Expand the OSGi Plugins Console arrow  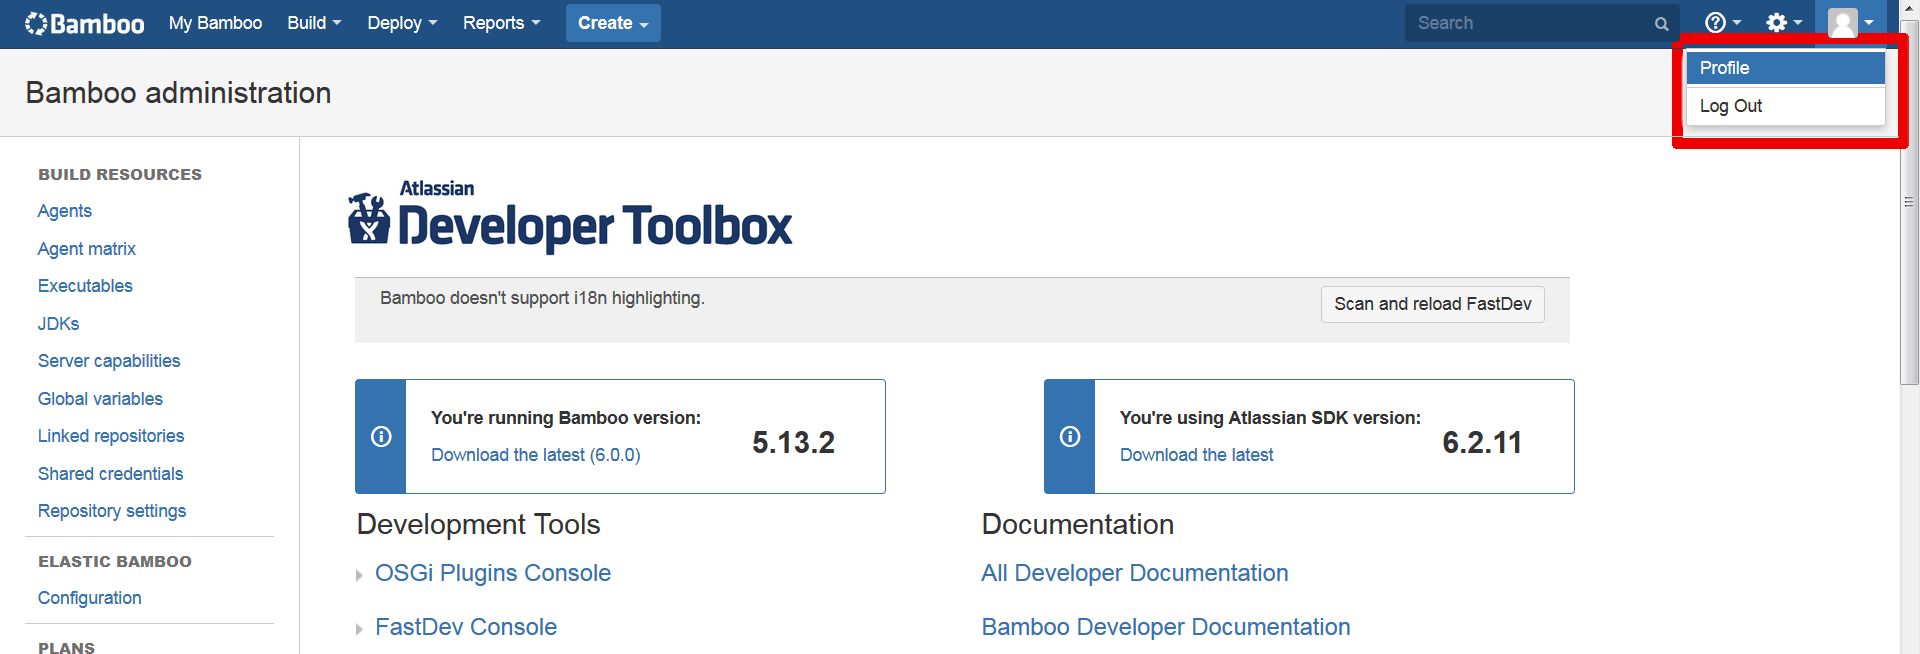pyautogui.click(x=360, y=575)
